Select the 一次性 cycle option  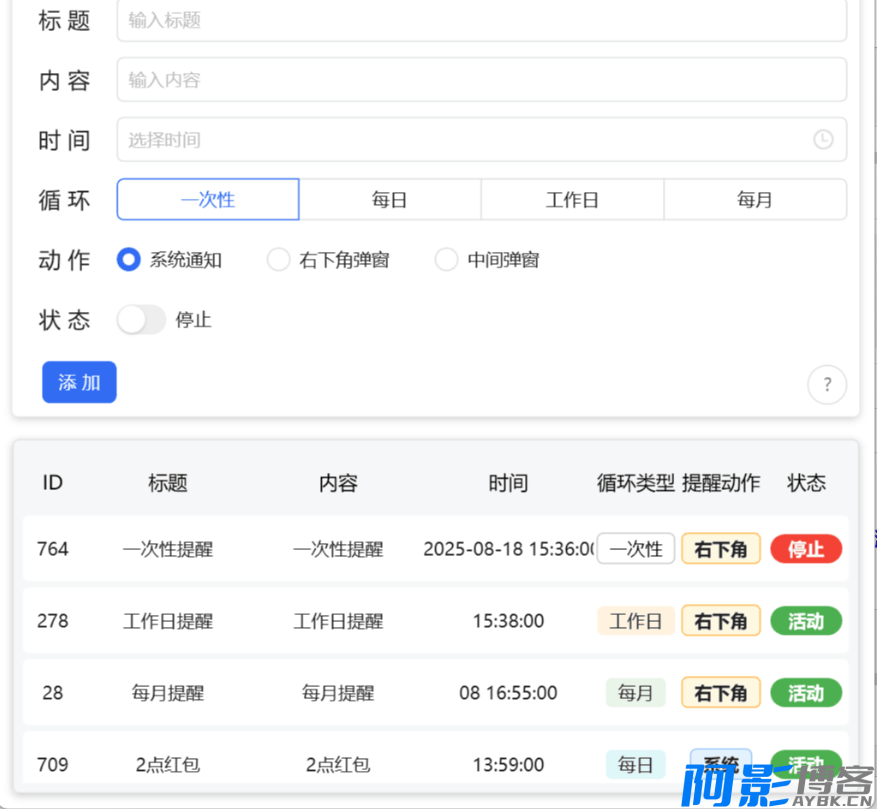(x=208, y=200)
